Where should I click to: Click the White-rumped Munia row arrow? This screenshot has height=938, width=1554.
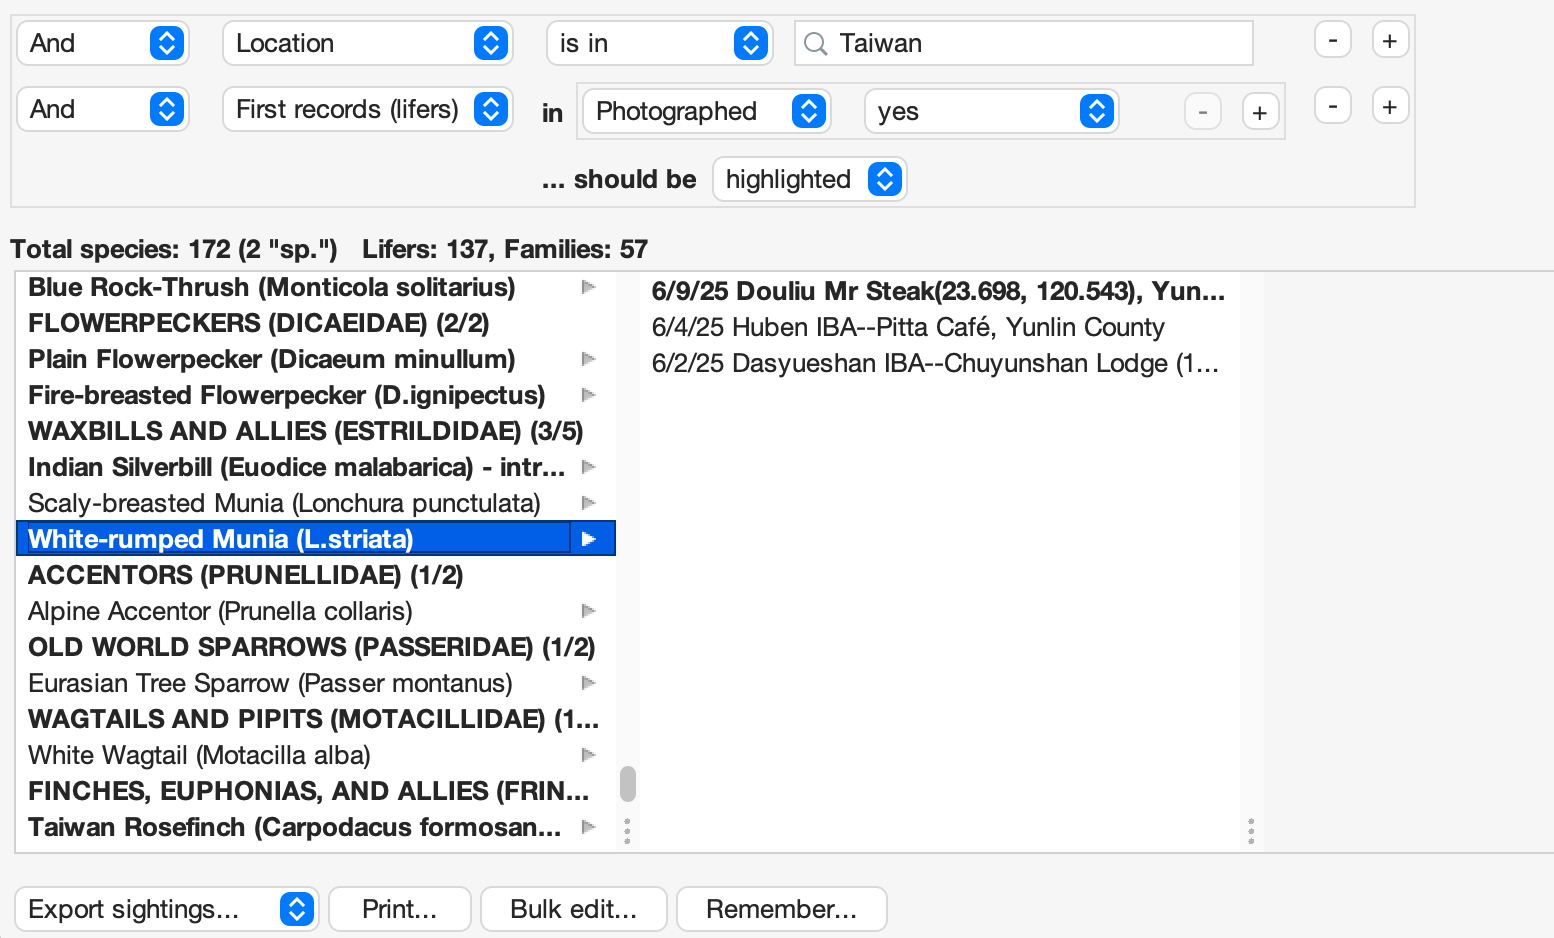(x=589, y=539)
